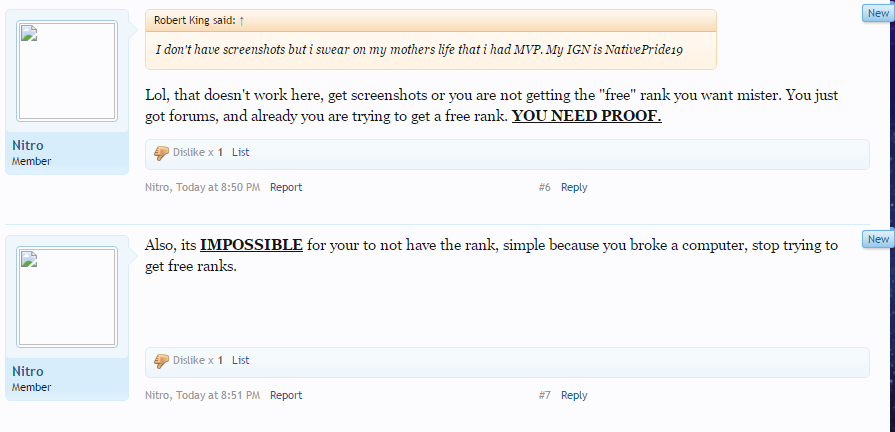Click the New badge on the second post
Viewport: 895px width, 432px height.
(x=878, y=239)
